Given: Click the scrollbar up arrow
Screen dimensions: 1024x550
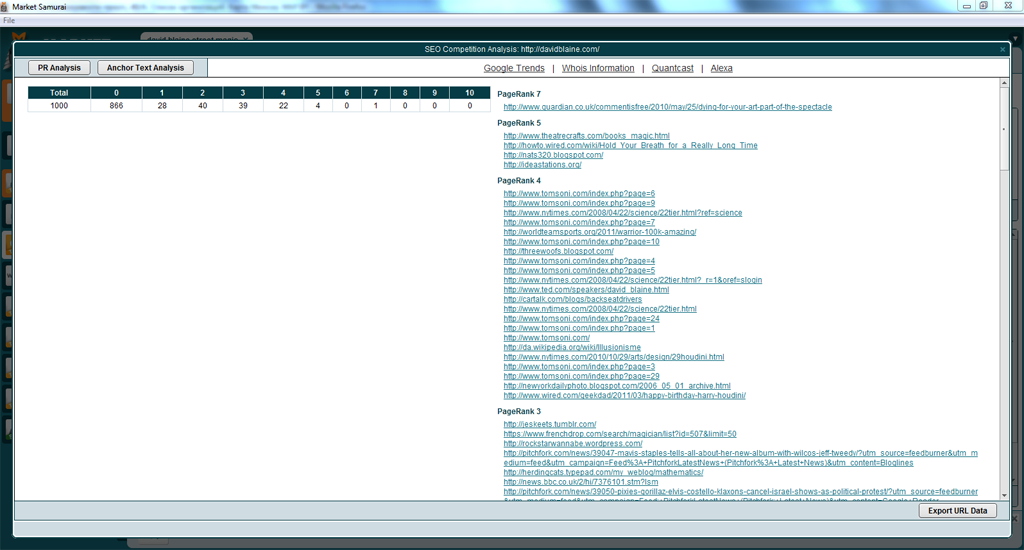Looking at the screenshot, I should [1004, 84].
